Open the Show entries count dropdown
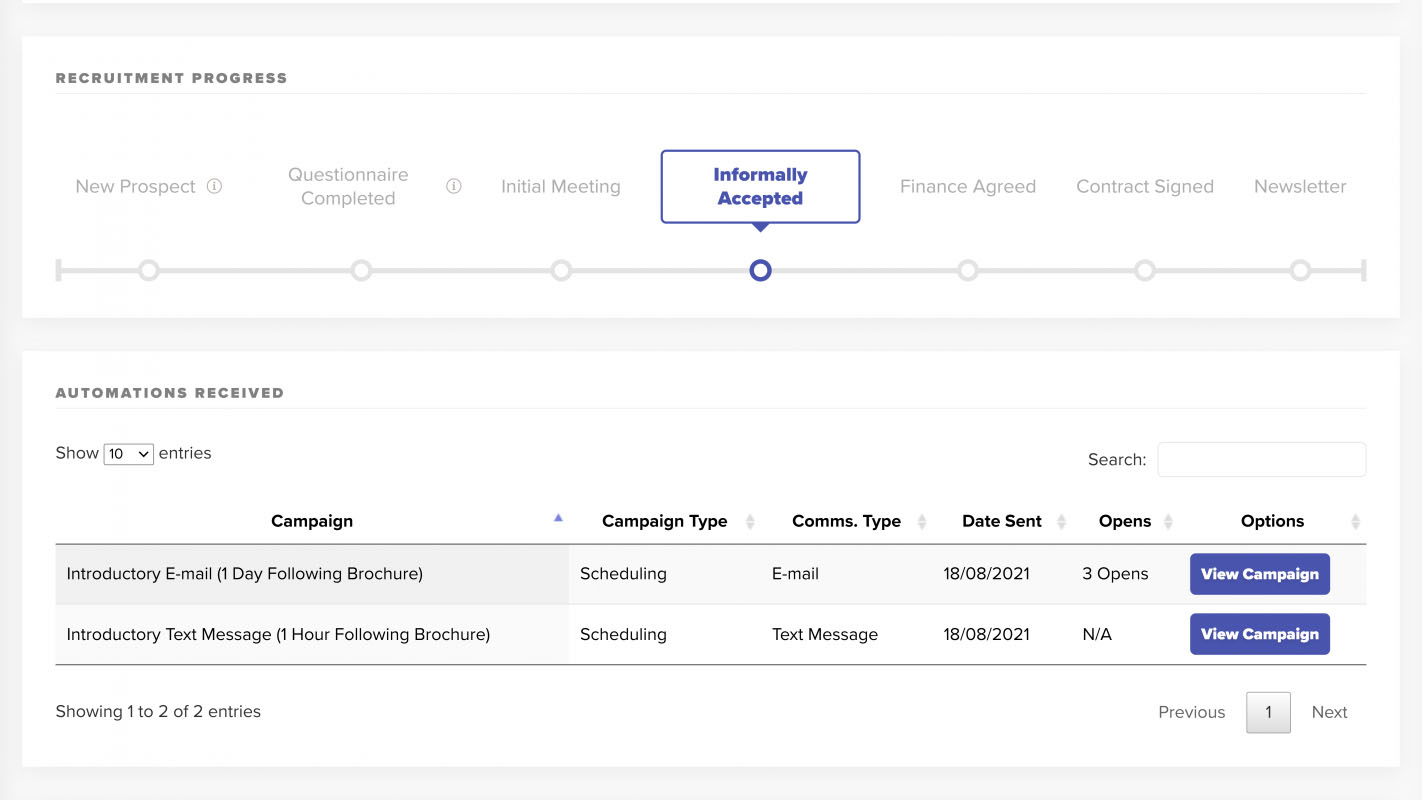The image size is (1422, 800). coord(129,454)
